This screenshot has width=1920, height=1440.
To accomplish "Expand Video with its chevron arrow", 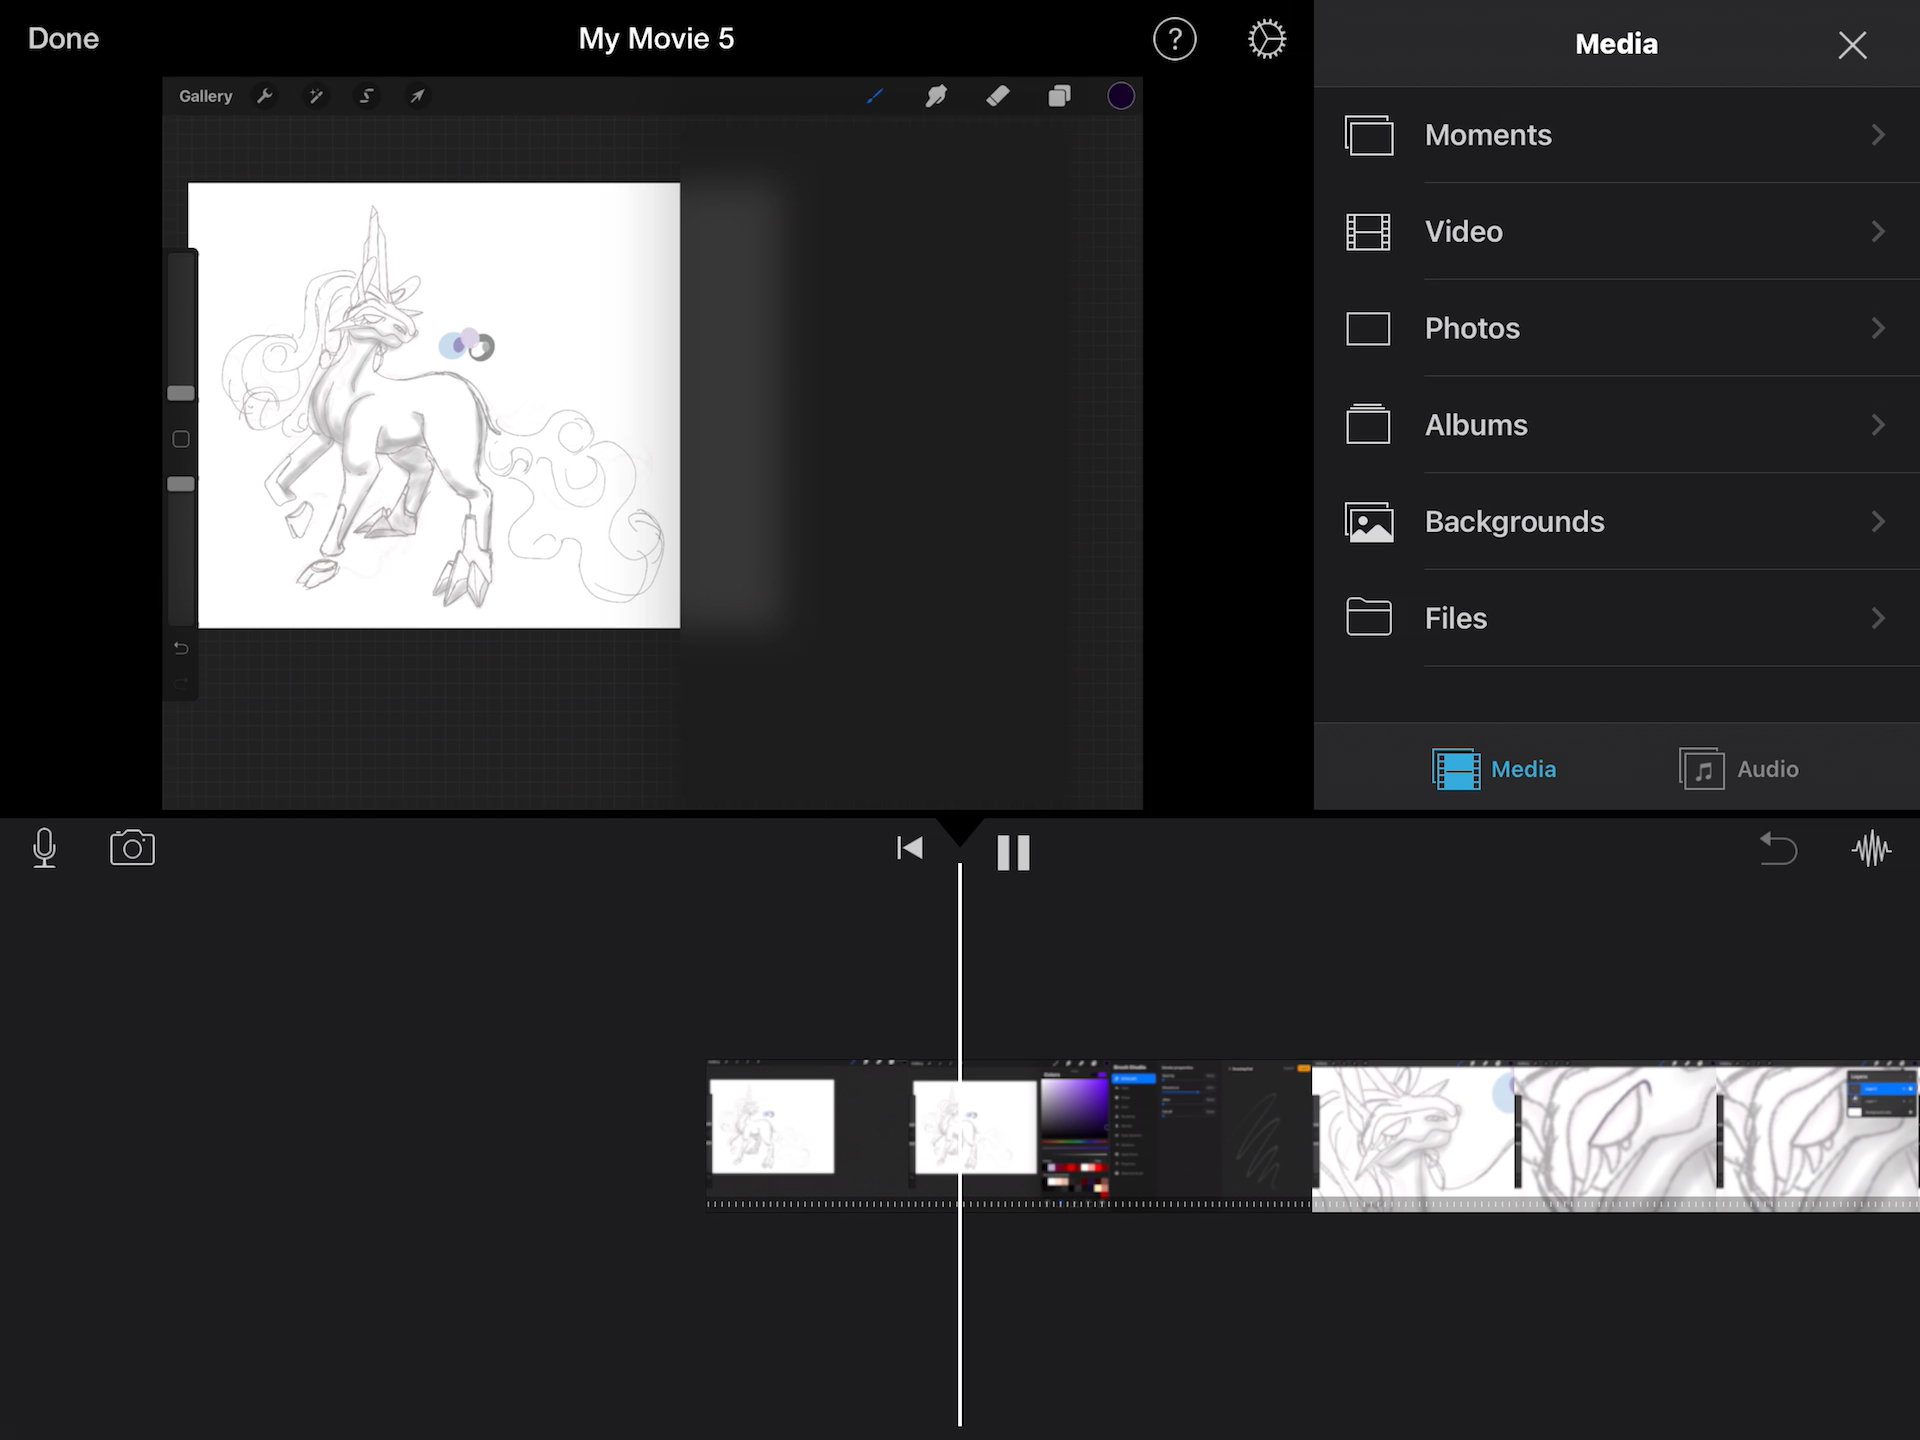I will click(1878, 232).
